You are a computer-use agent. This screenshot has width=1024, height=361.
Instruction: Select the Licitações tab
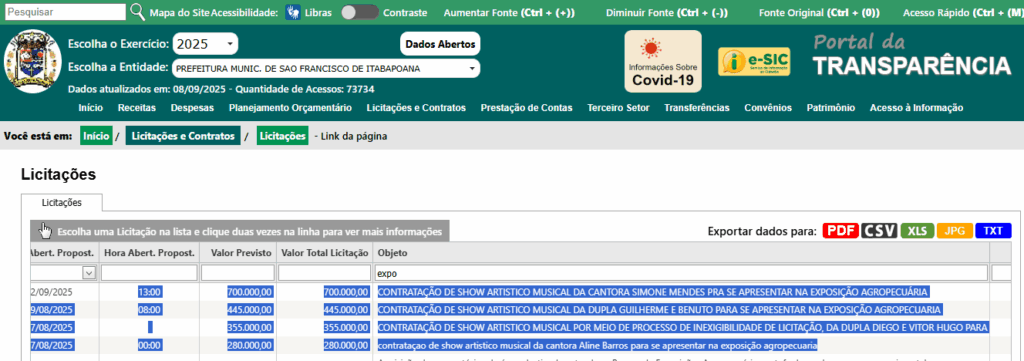click(x=61, y=202)
